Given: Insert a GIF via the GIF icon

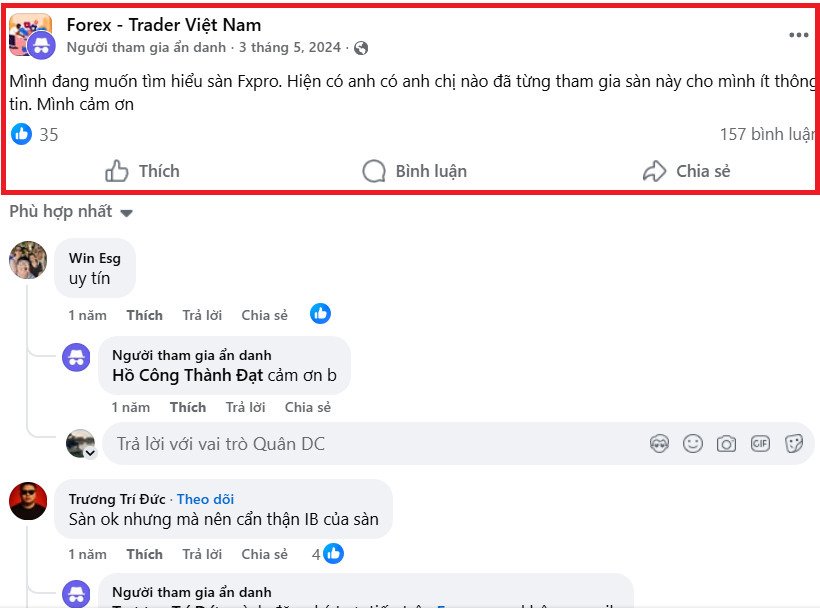Looking at the screenshot, I should coord(759,443).
